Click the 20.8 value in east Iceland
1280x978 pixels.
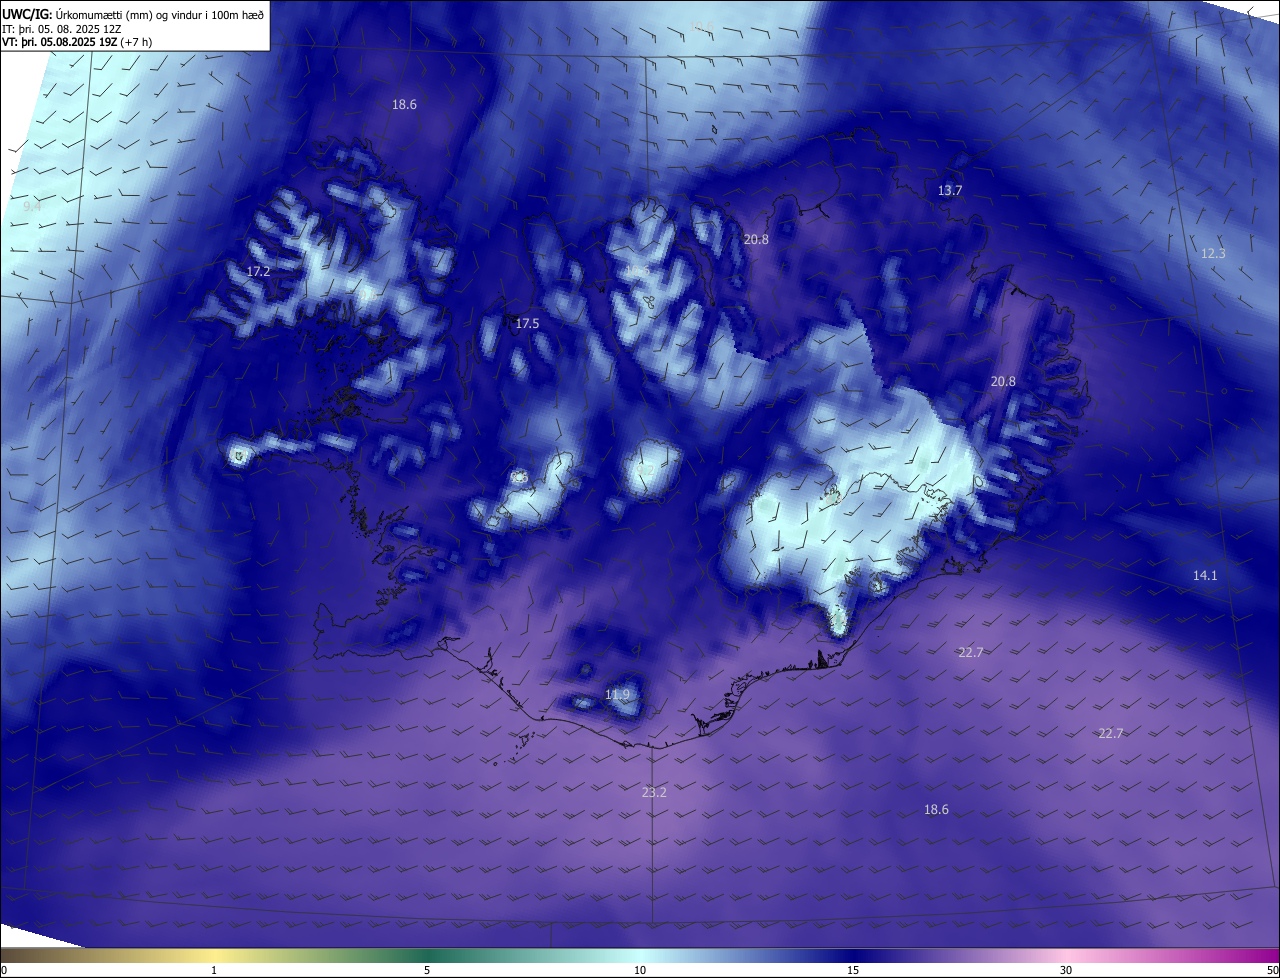click(1003, 382)
